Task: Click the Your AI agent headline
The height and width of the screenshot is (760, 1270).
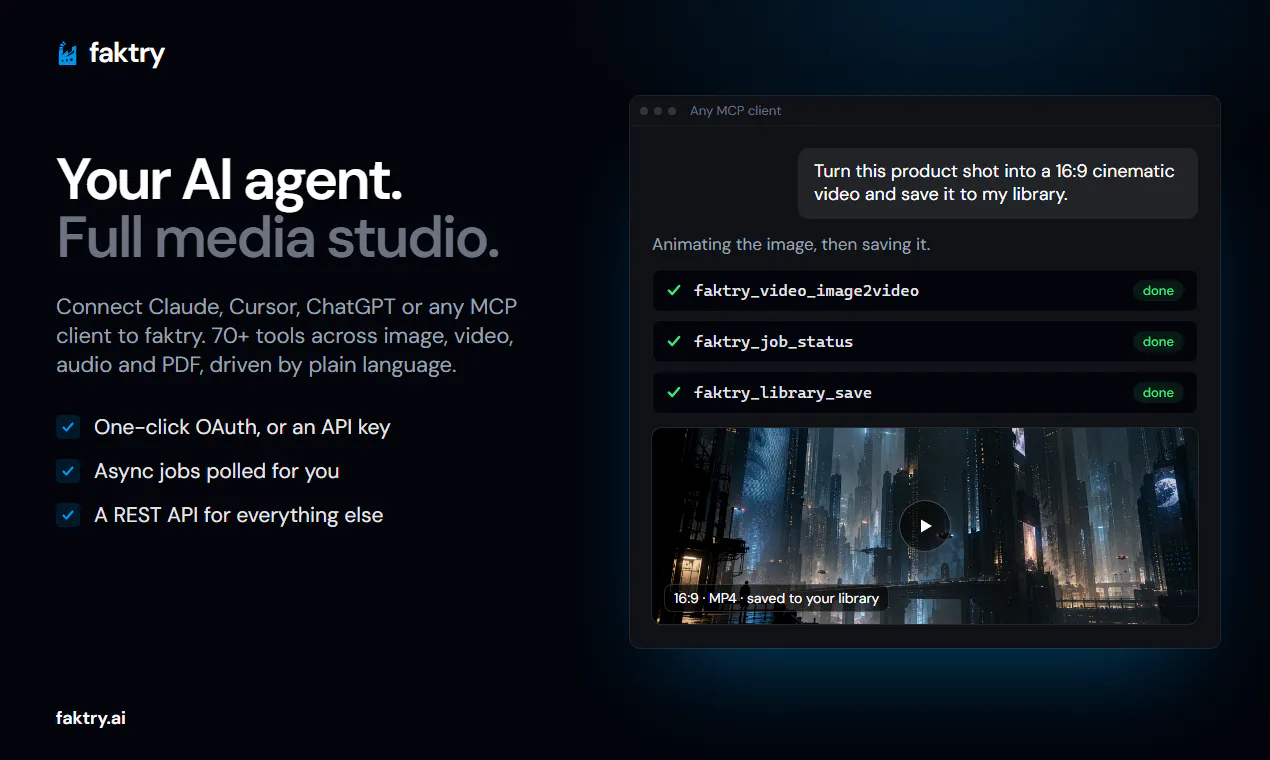Action: point(230,180)
